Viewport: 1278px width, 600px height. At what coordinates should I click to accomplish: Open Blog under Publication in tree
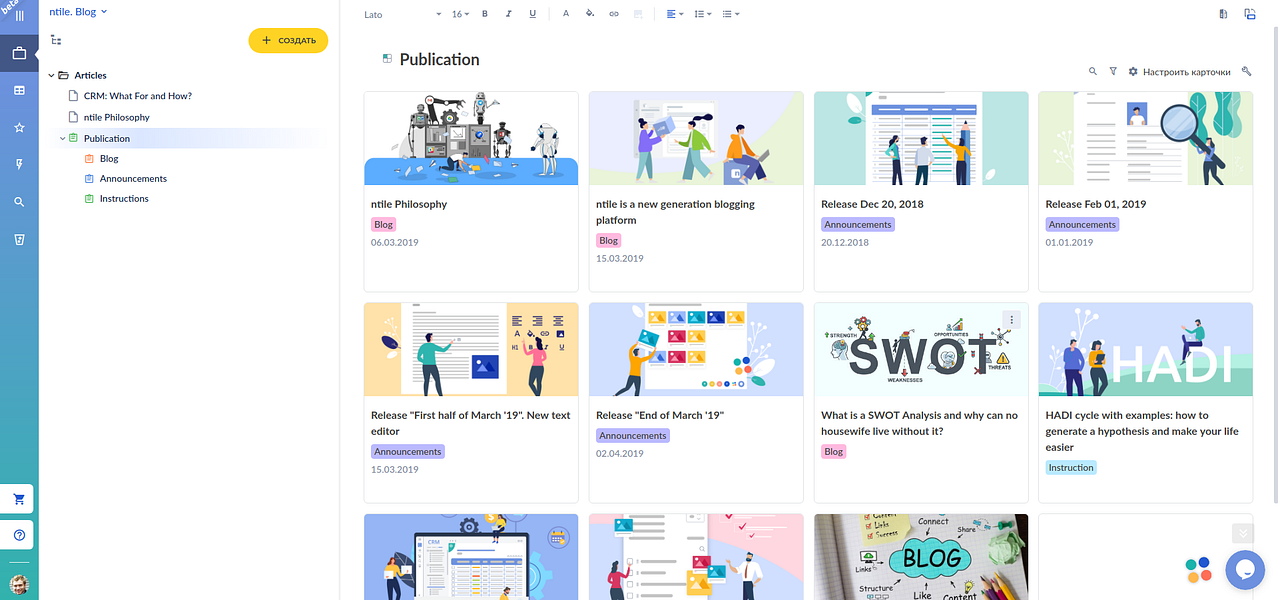[109, 159]
